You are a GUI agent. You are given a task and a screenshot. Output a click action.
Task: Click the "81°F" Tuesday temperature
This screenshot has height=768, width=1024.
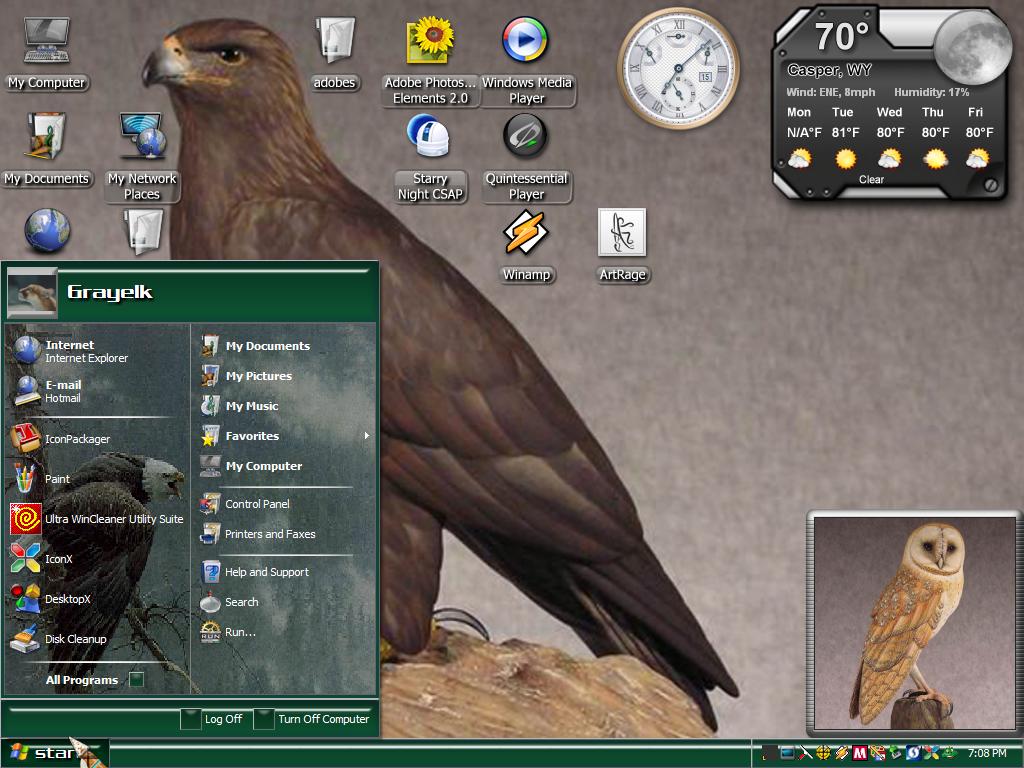(845, 133)
